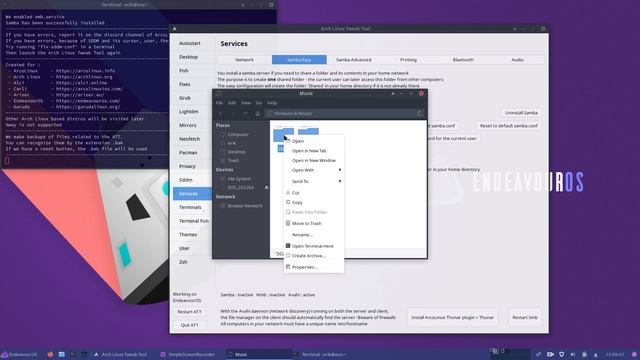Image resolution: width=640 pixels, height=360 pixels.
Task: Open Thunar Help menu
Action: (x=272, y=103)
